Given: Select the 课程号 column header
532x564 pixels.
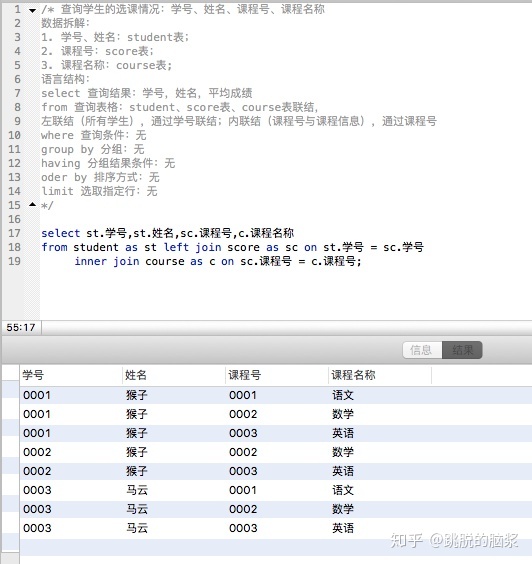Looking at the screenshot, I should 277,375.
